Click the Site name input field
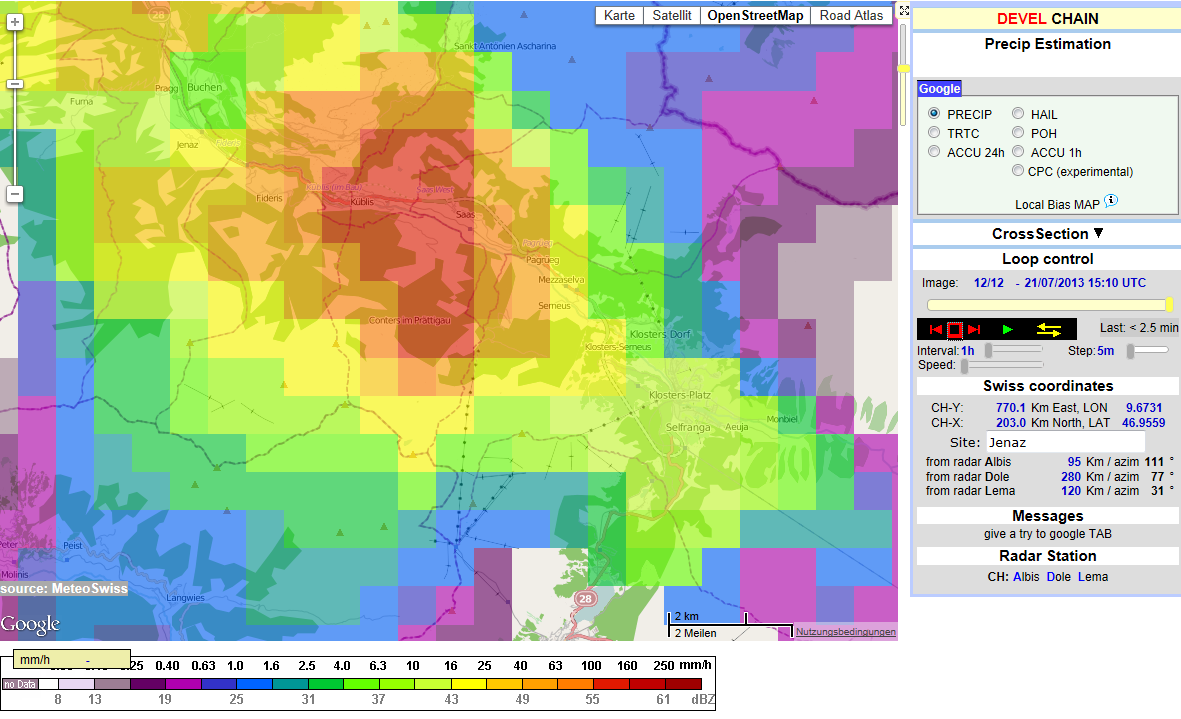Screen dimensions: 1181x719 [x=1065, y=442]
